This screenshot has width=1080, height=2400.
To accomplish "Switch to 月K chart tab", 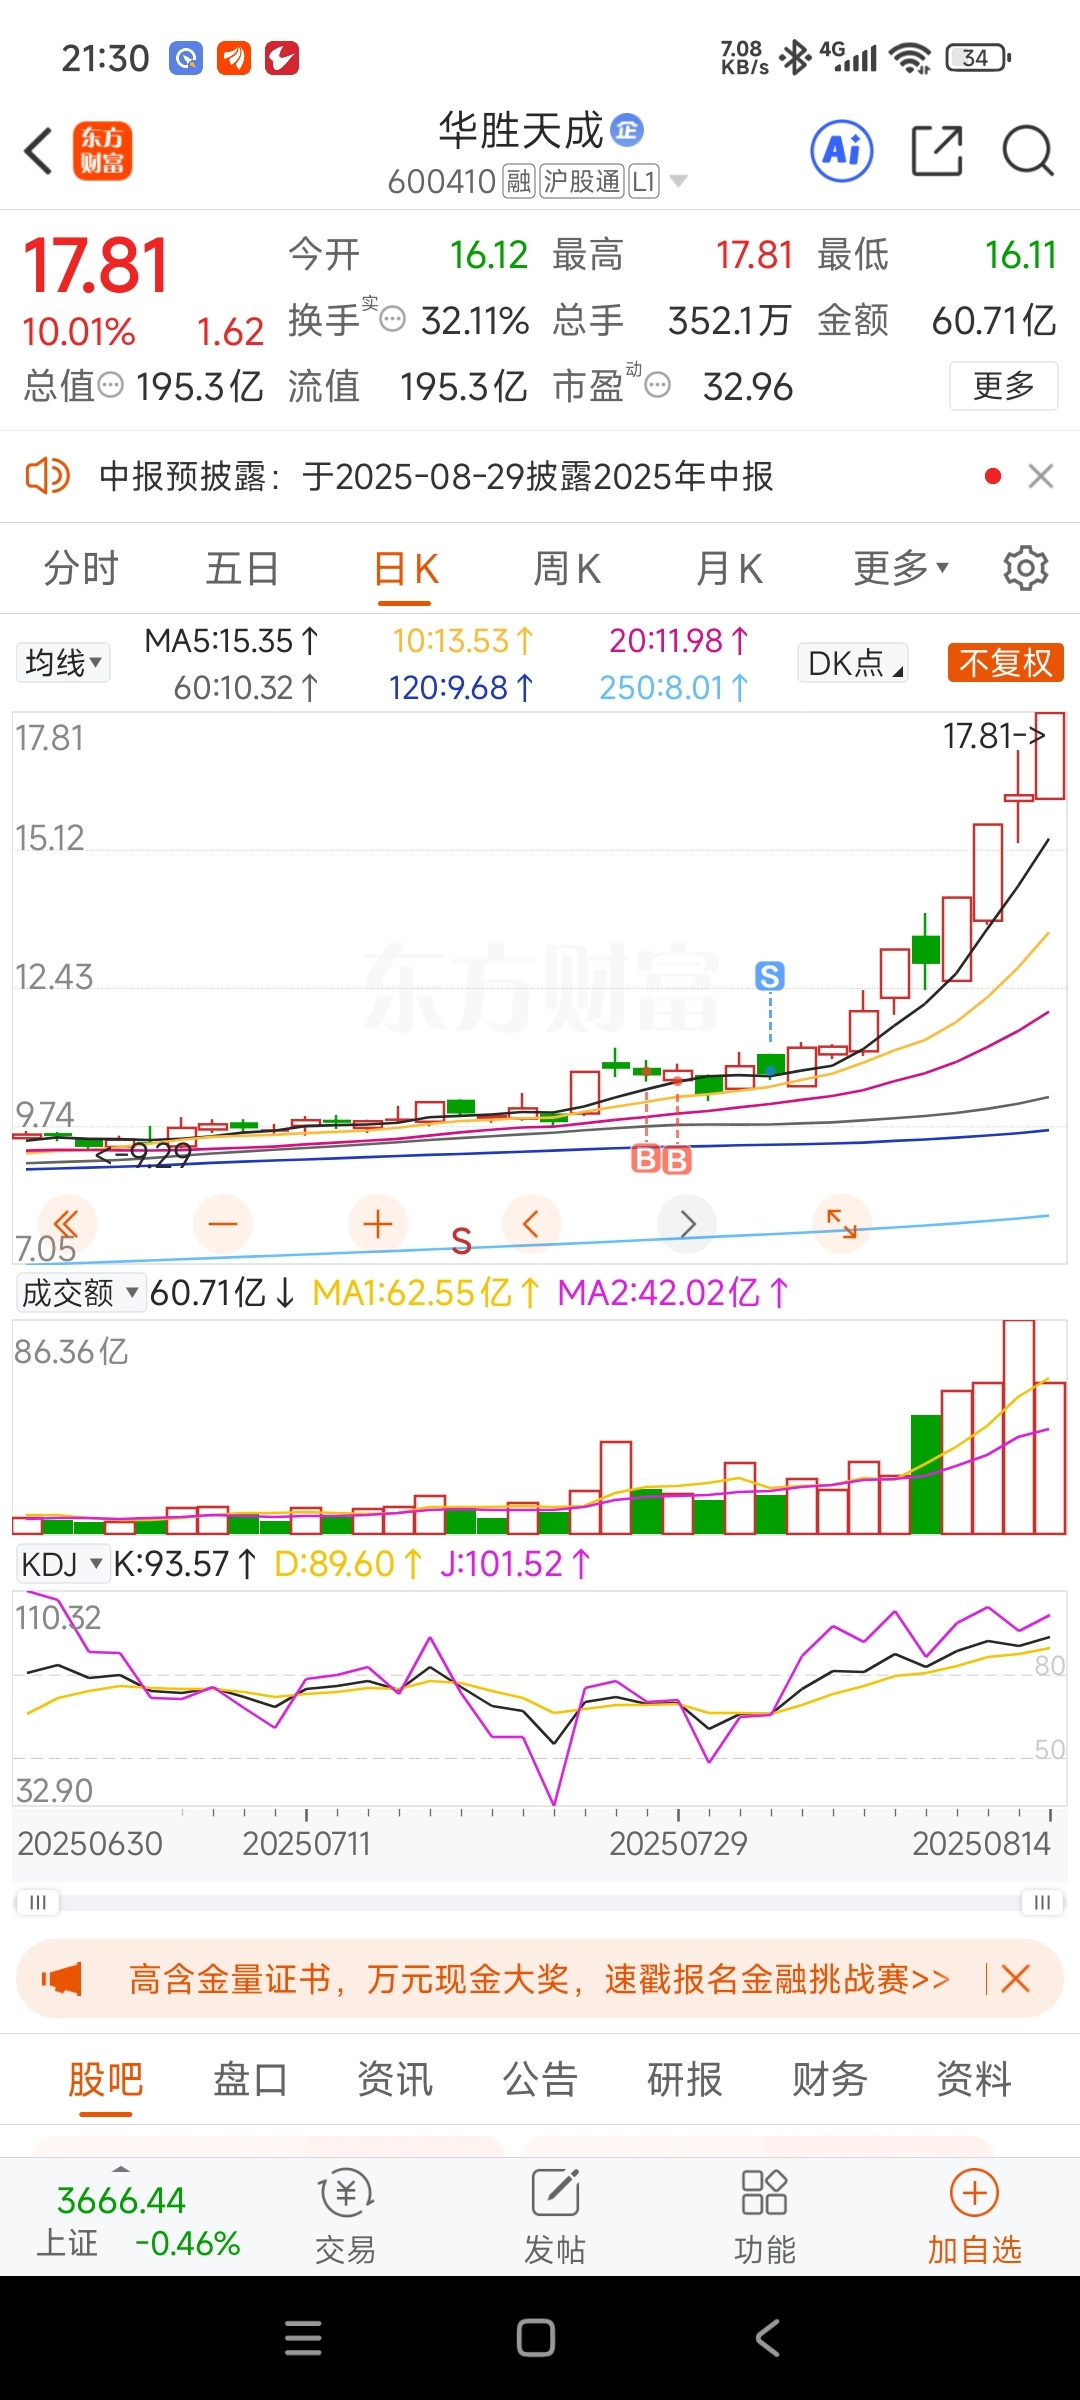I will pyautogui.click(x=729, y=568).
